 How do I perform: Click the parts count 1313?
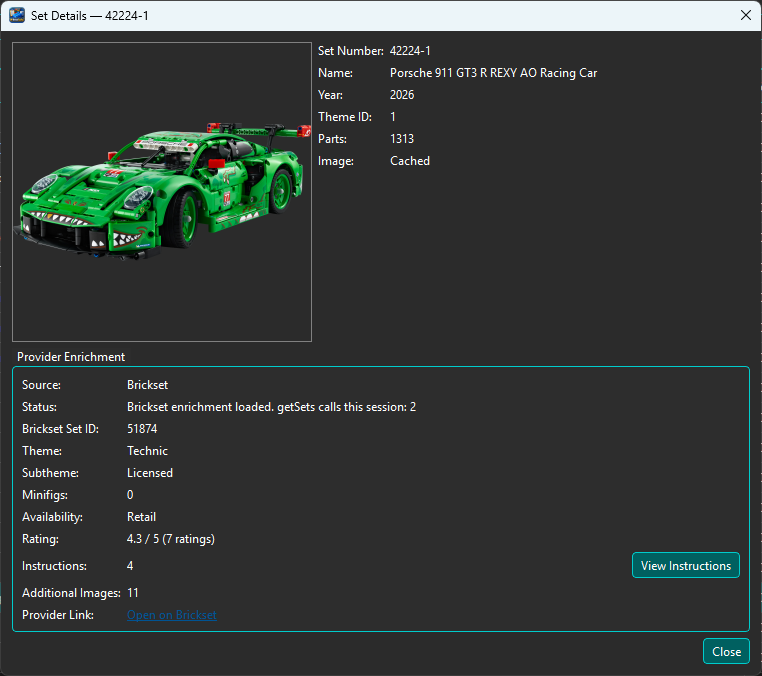coord(402,139)
